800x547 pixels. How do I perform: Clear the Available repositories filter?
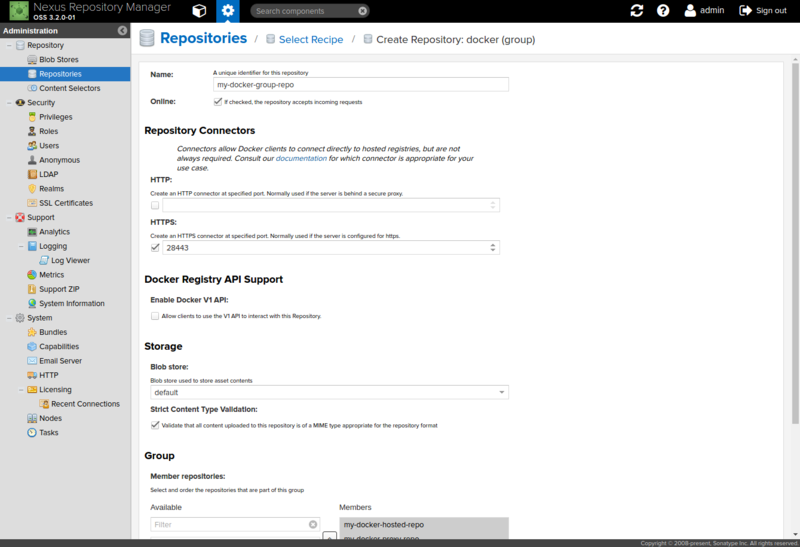click(x=313, y=525)
